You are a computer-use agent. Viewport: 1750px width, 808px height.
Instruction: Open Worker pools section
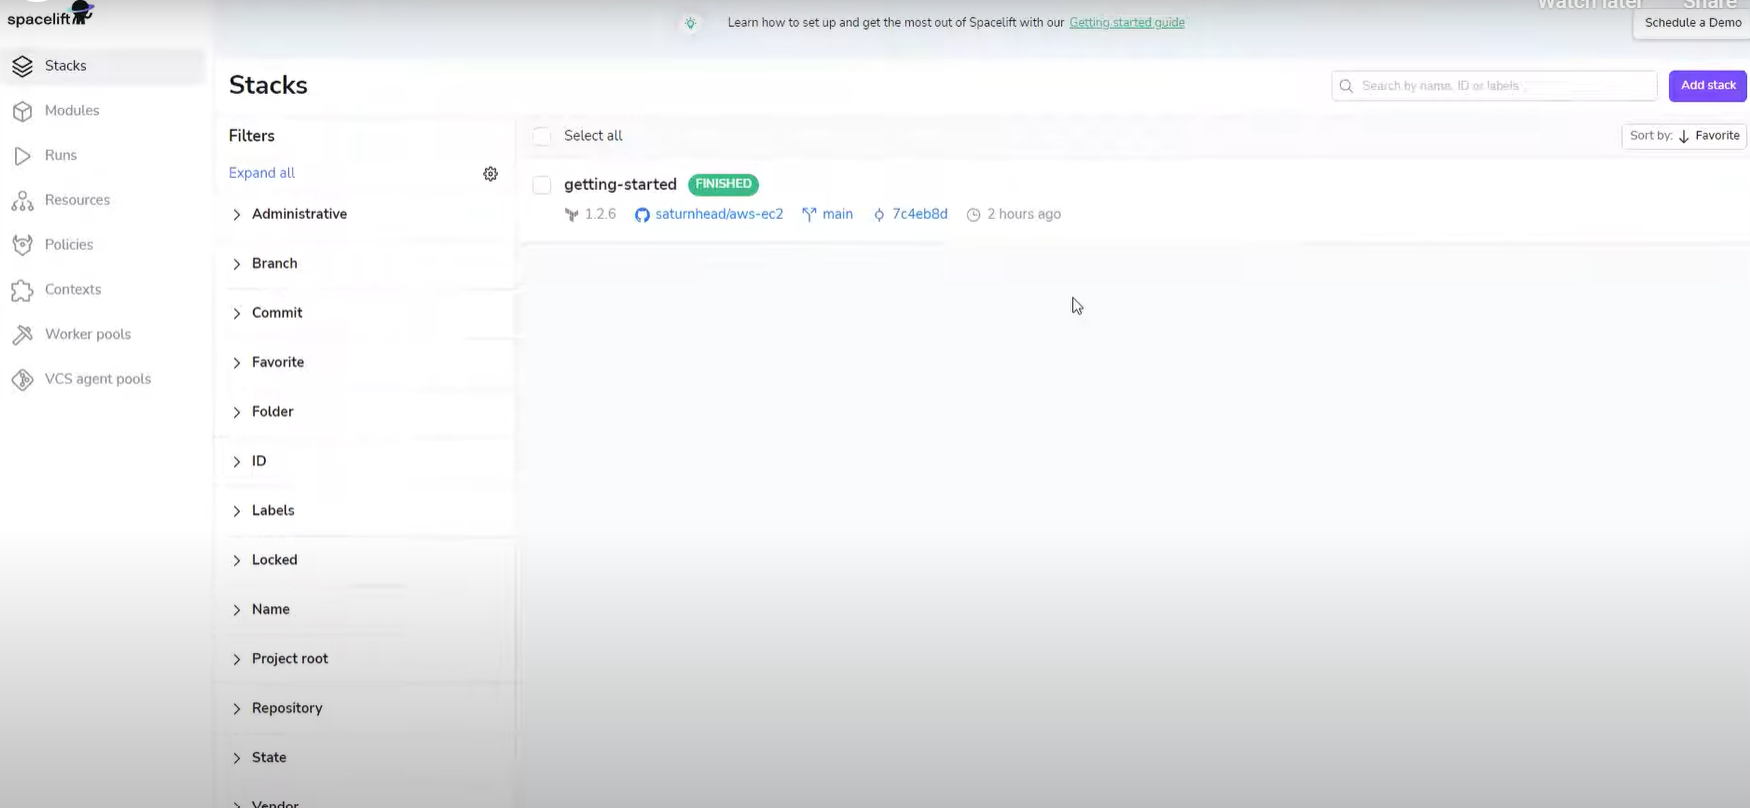(x=88, y=335)
